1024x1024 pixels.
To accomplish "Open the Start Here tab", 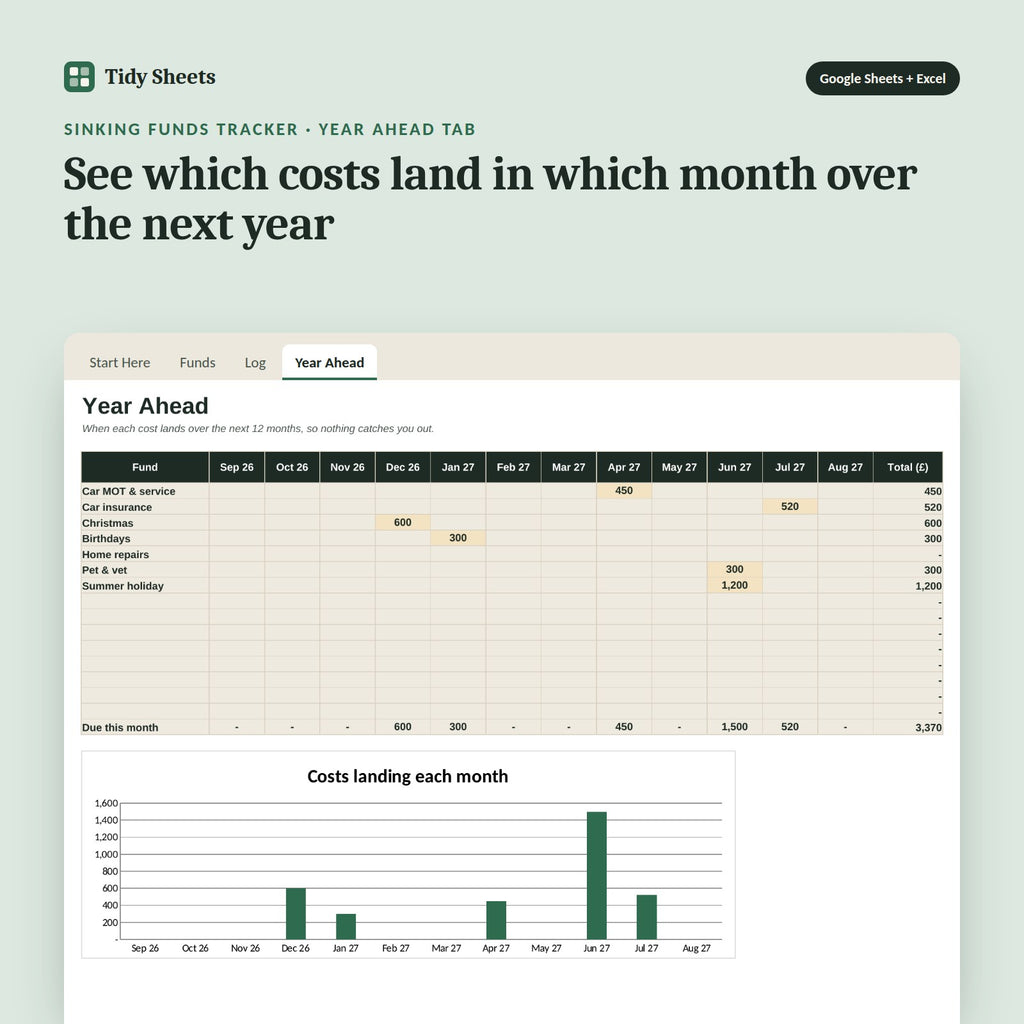I will point(120,362).
